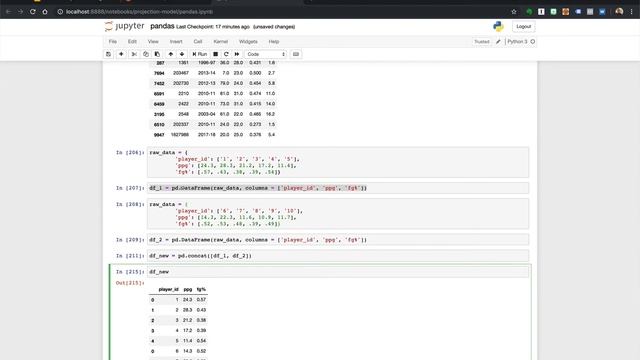
Task: Paste cells below icon
Action: 157,54
